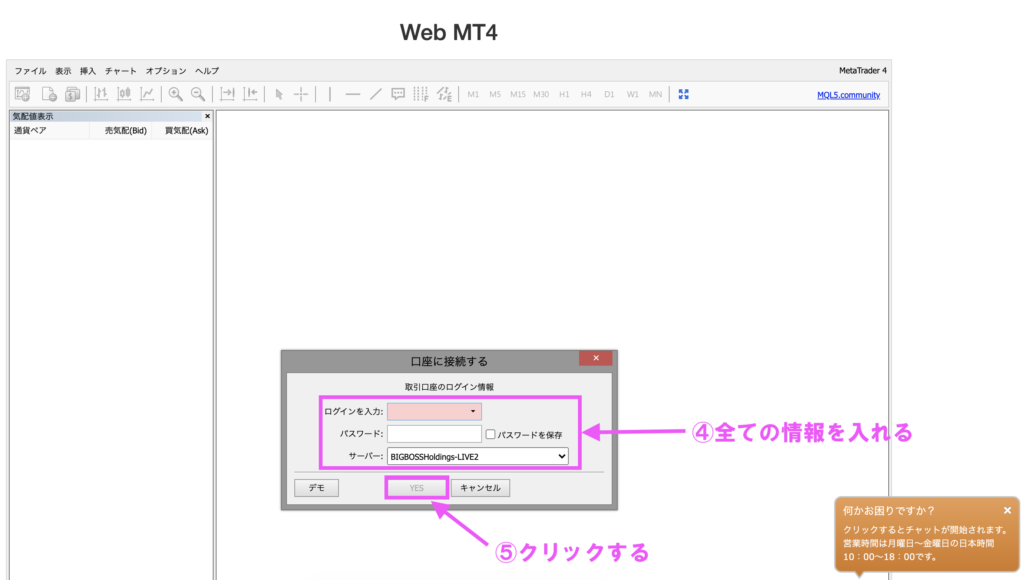Select the Horizontal Line drawing tool

tap(353, 94)
